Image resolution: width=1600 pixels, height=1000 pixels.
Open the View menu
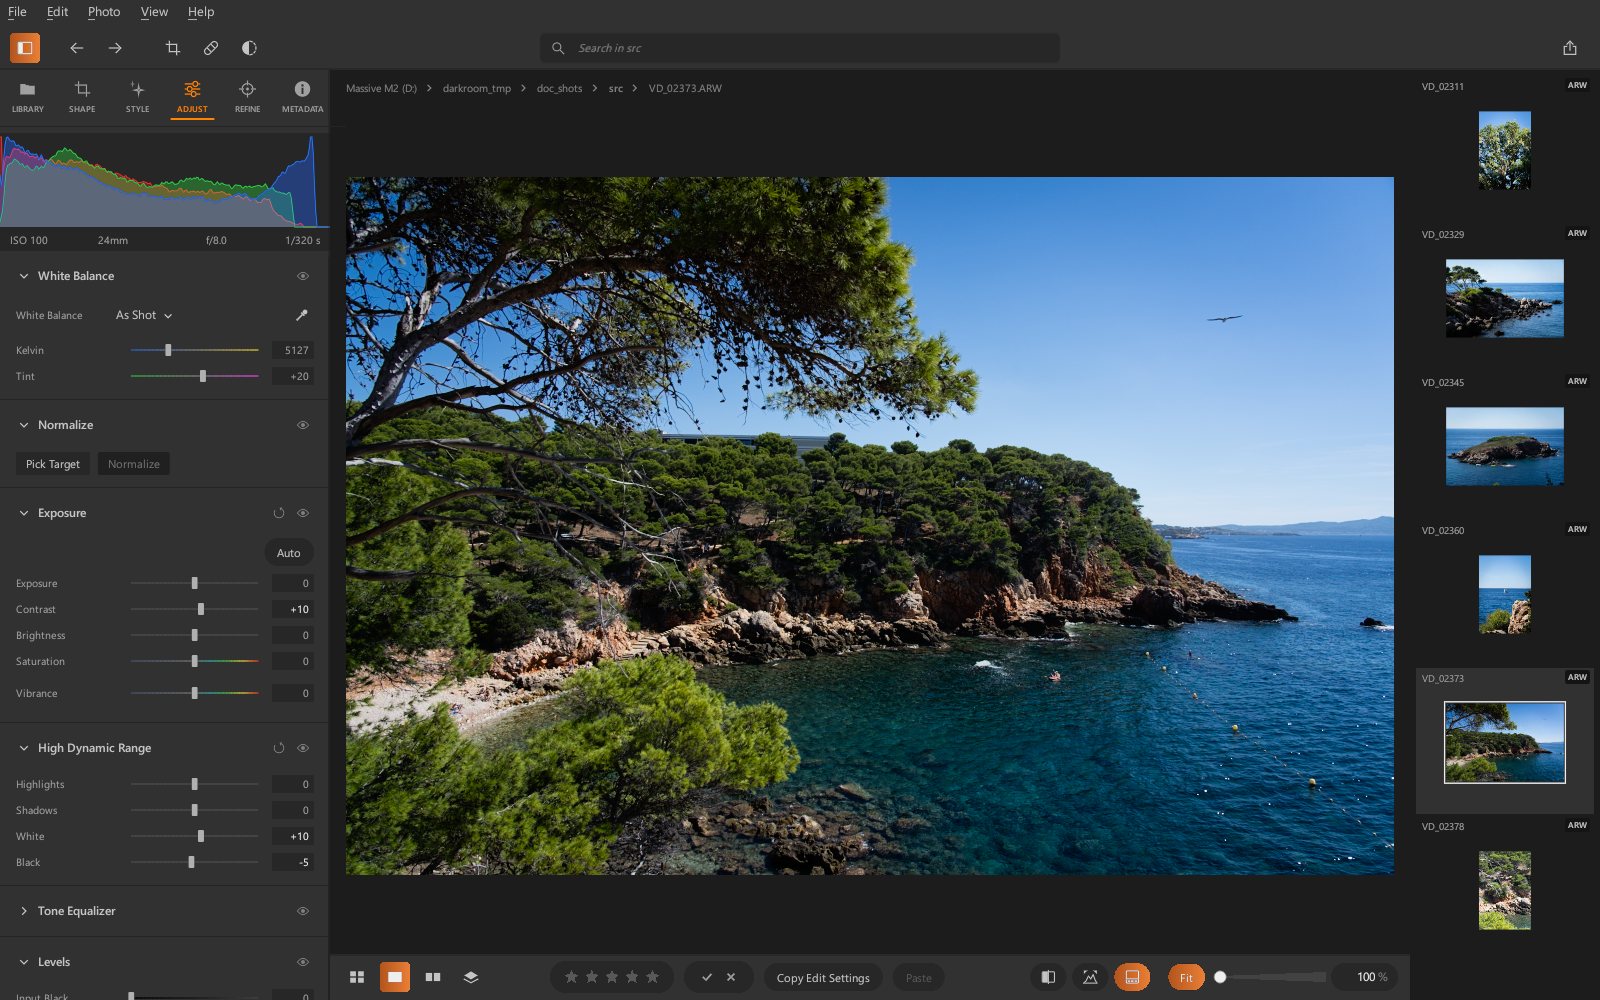(x=154, y=12)
